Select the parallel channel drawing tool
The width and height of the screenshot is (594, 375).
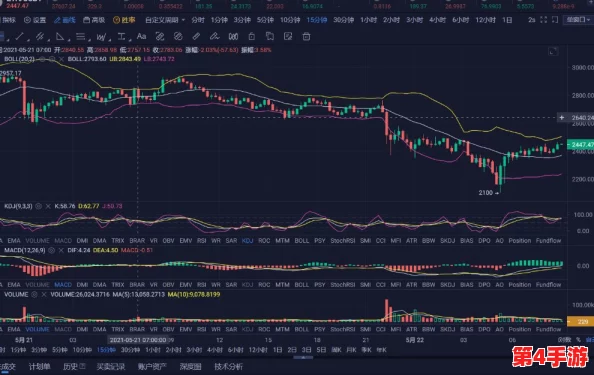[x=39, y=36]
